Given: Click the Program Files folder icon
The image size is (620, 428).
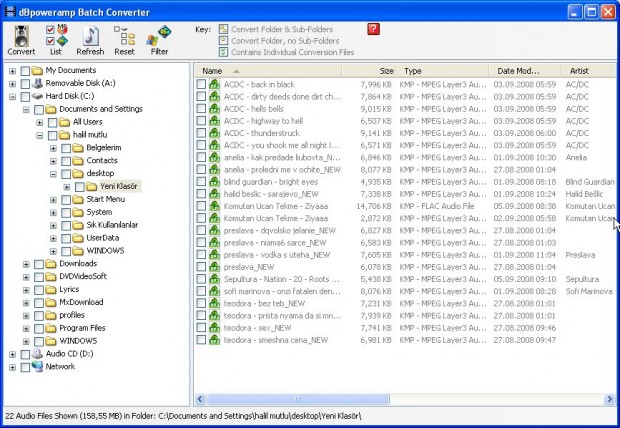Looking at the screenshot, I should pyautogui.click(x=51, y=328).
